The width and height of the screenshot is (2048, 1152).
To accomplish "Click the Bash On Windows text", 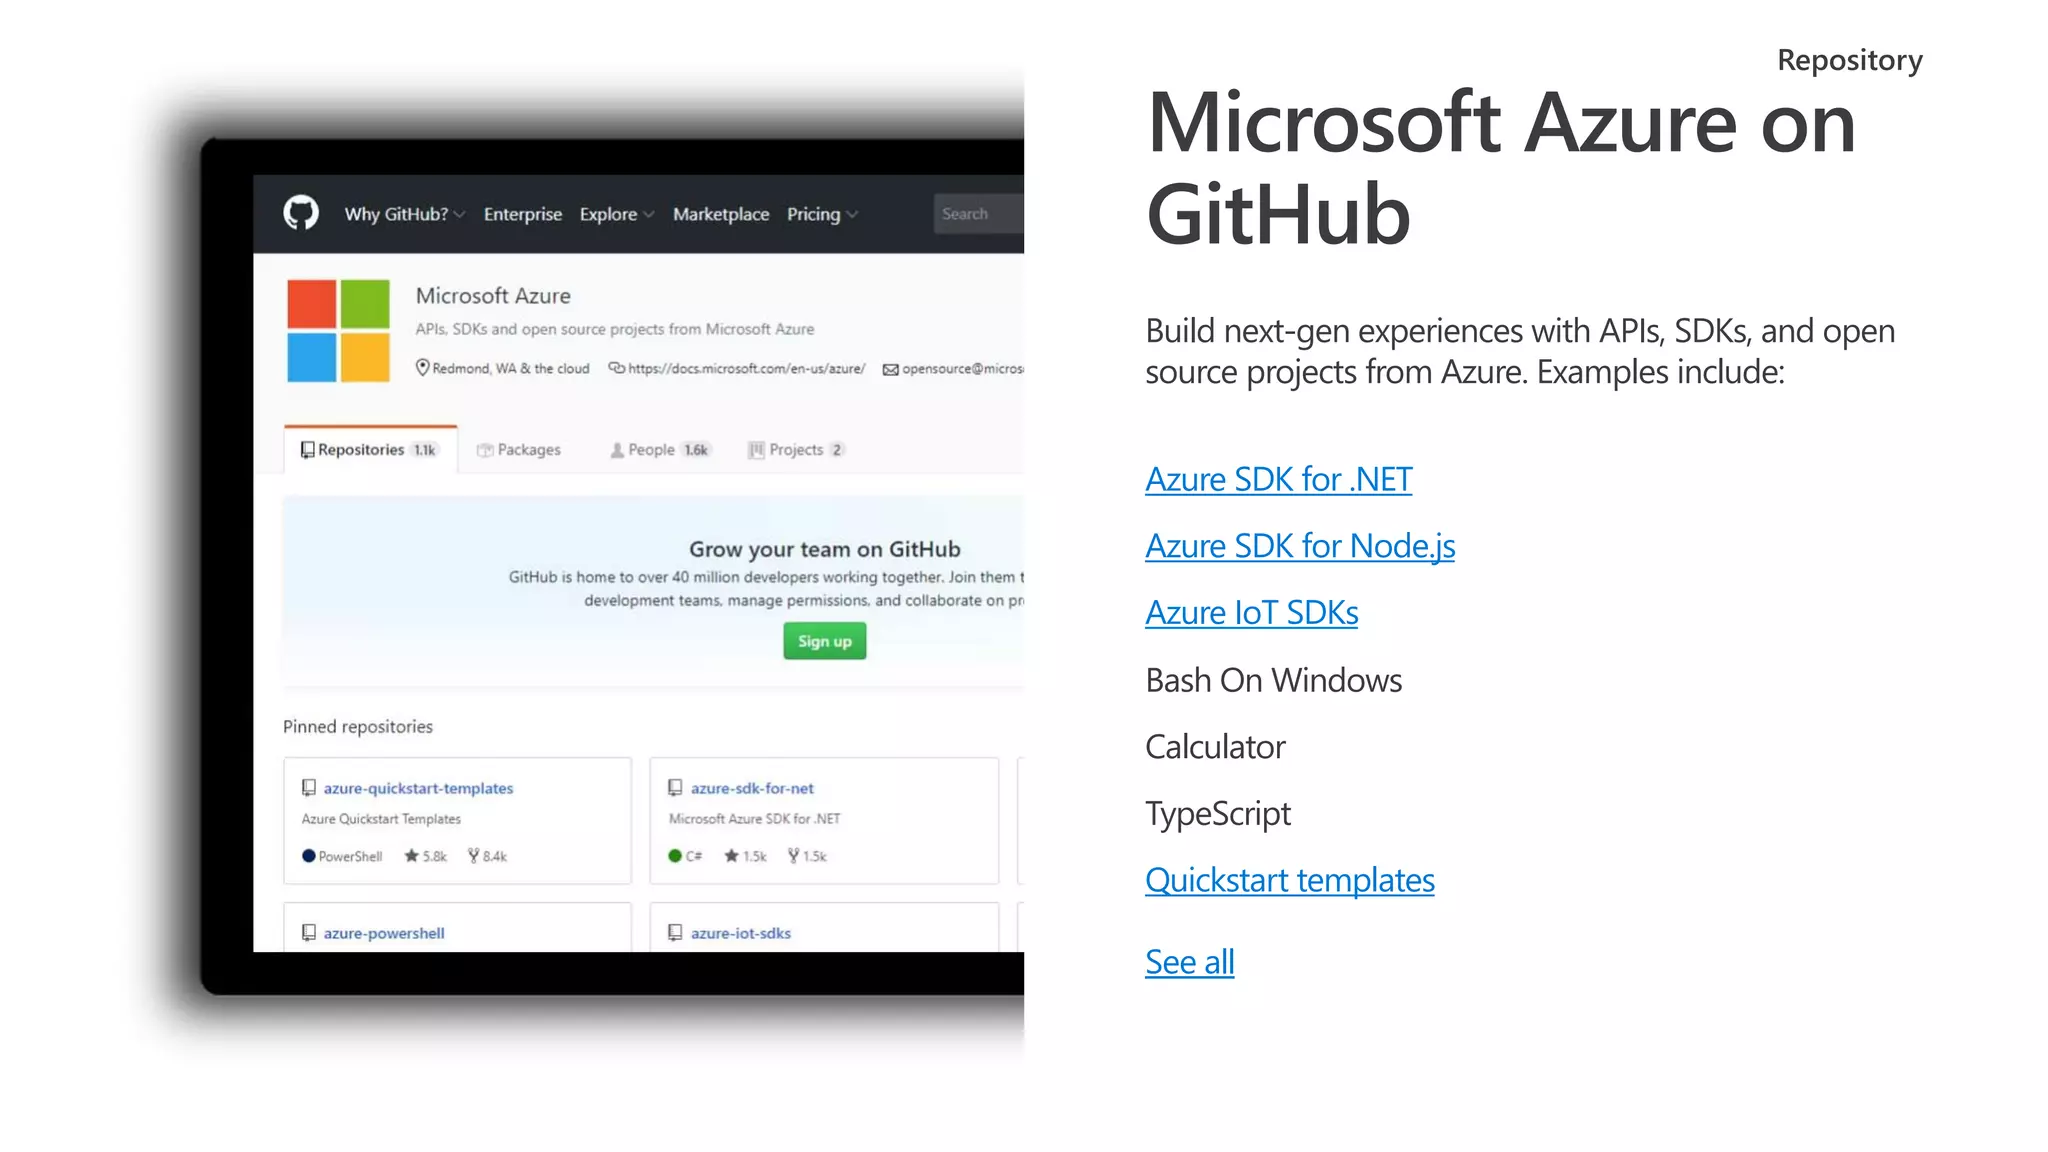I will pyautogui.click(x=1274, y=680).
